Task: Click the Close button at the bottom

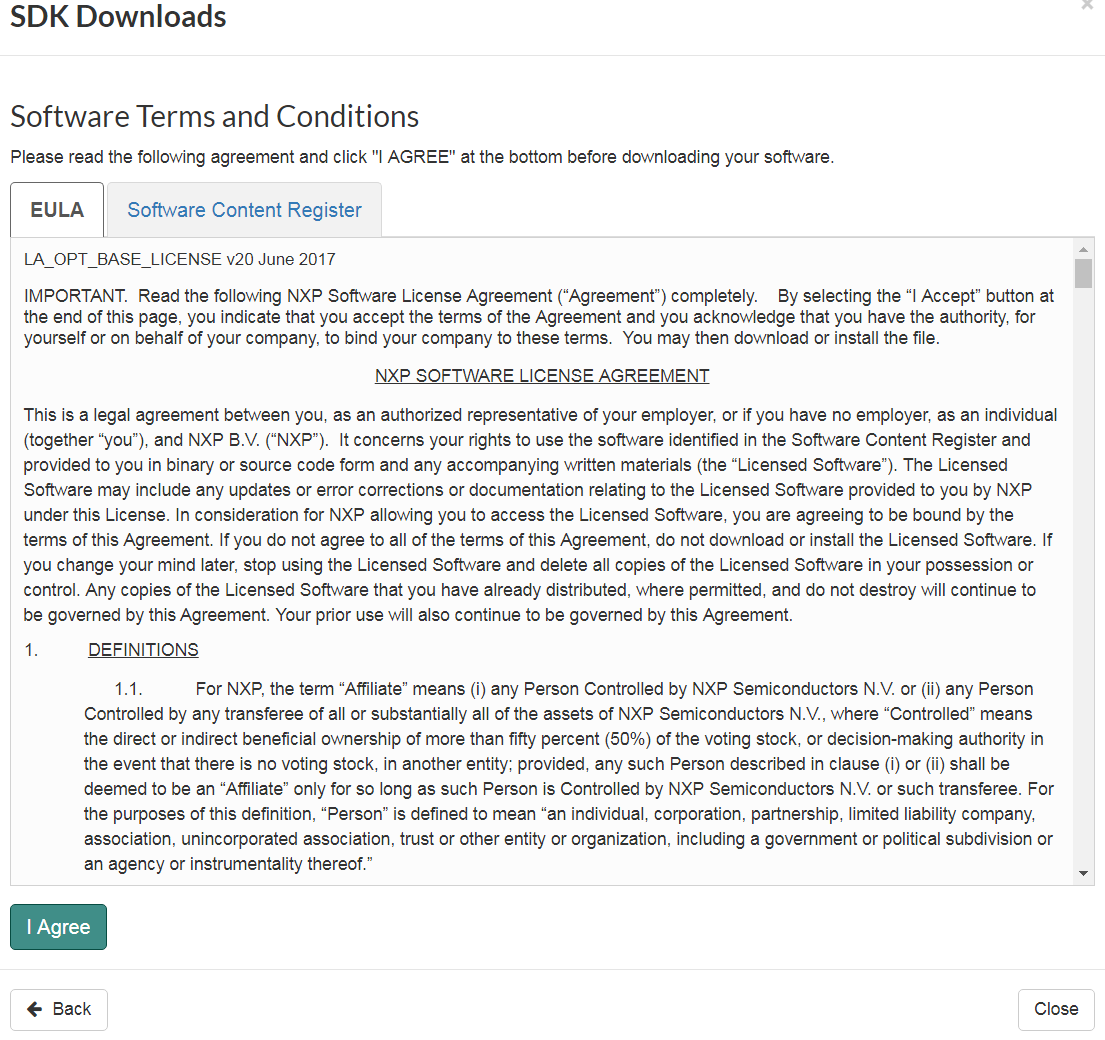Action: click(x=1056, y=1009)
